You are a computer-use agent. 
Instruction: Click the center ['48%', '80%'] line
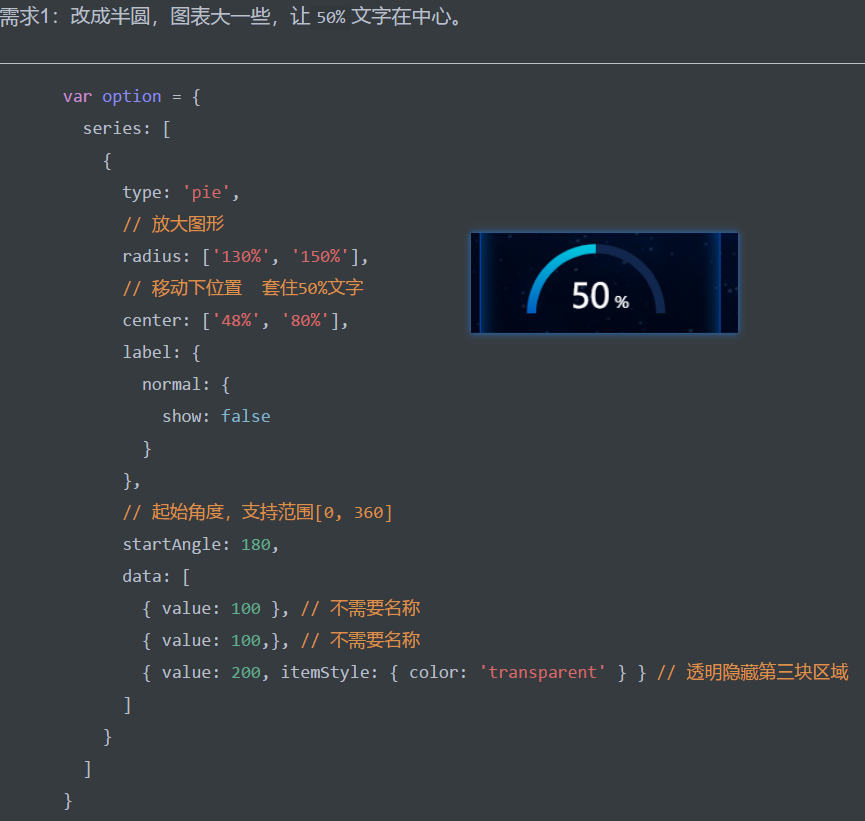coord(236,321)
